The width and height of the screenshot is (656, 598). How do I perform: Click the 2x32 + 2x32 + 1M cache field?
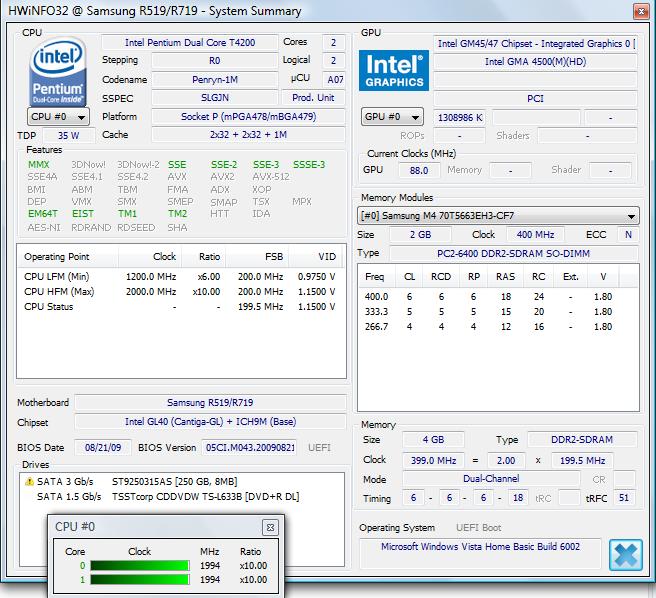tap(249, 135)
